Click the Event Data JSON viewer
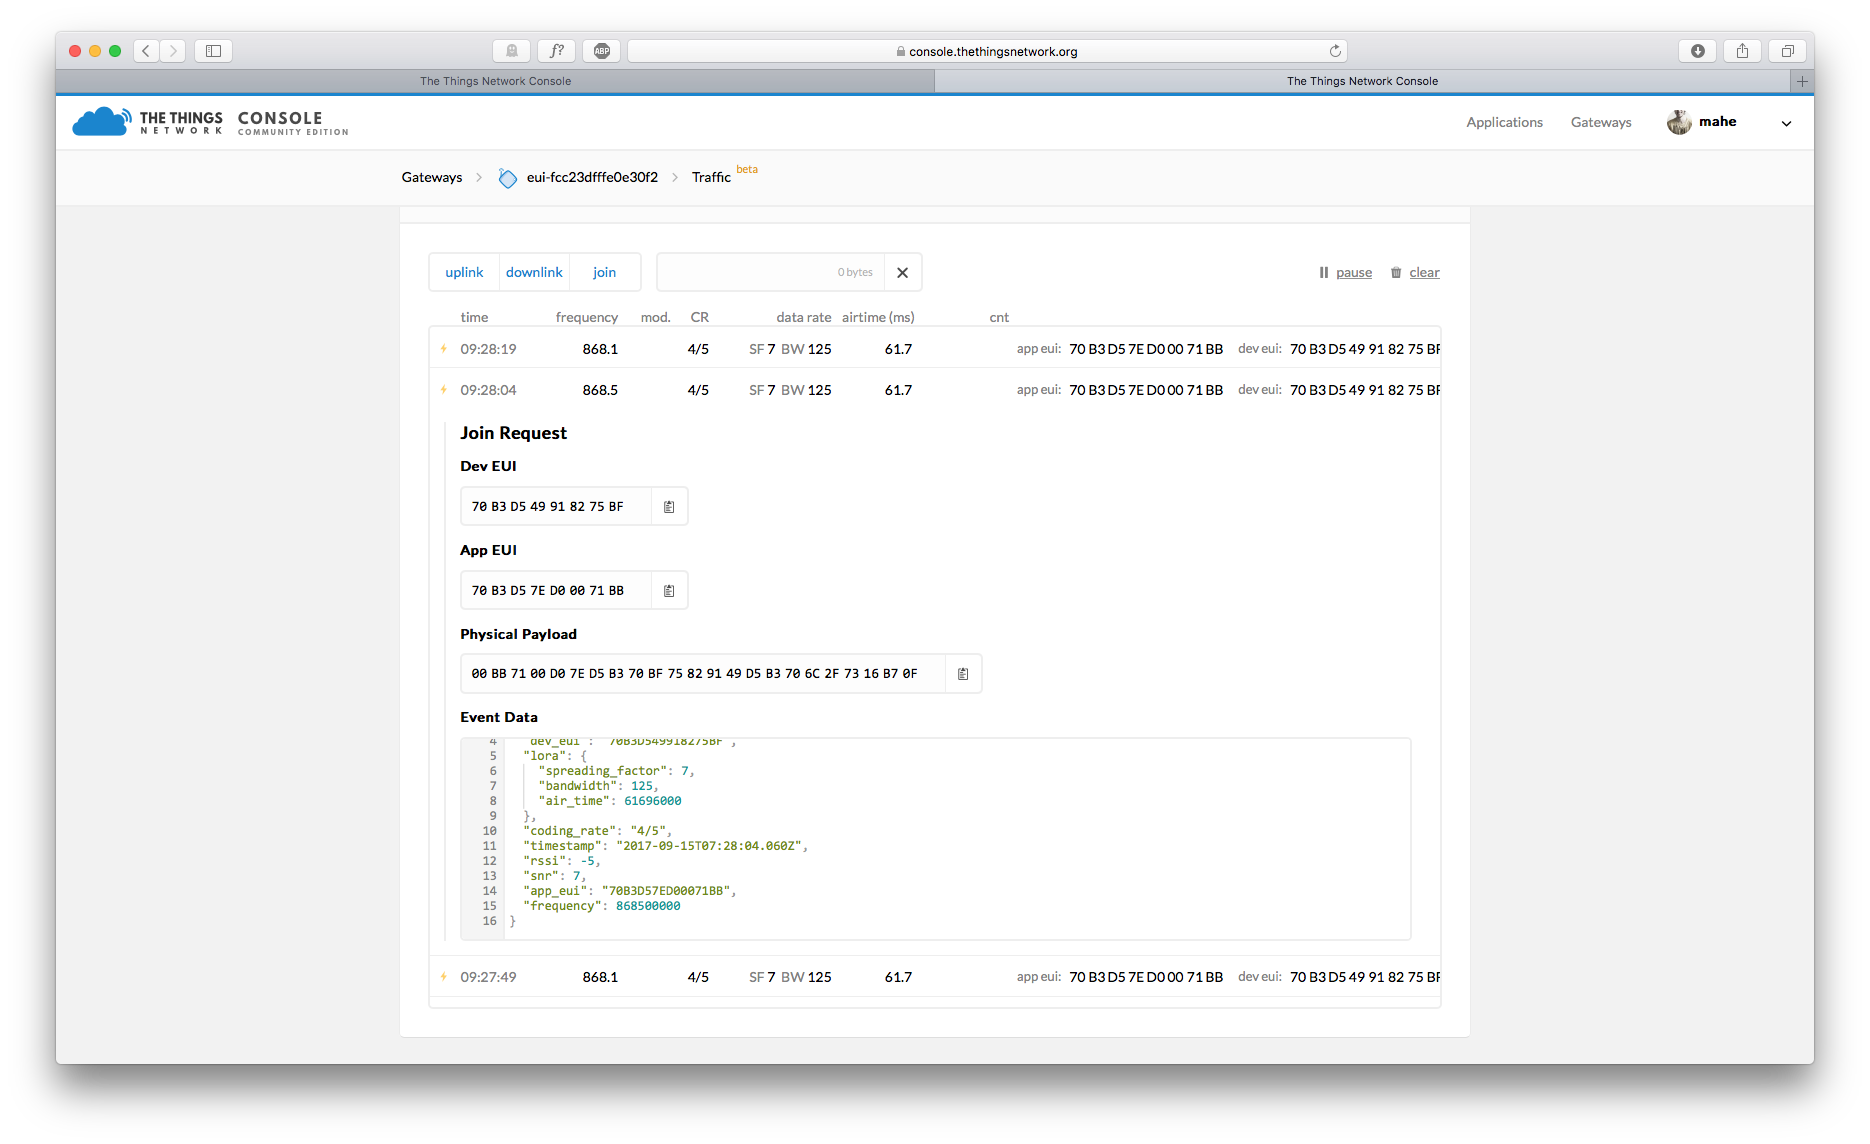The width and height of the screenshot is (1870, 1144). (x=935, y=839)
